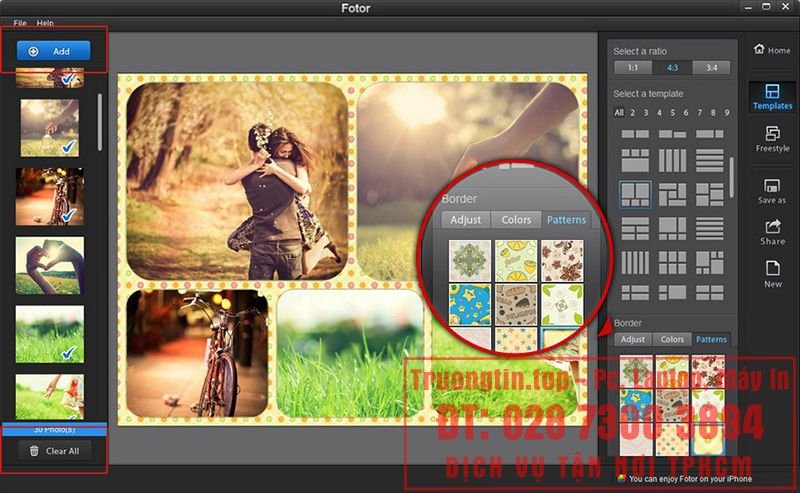Filter templates by All
The height and width of the screenshot is (493, 800).
[x=619, y=112]
